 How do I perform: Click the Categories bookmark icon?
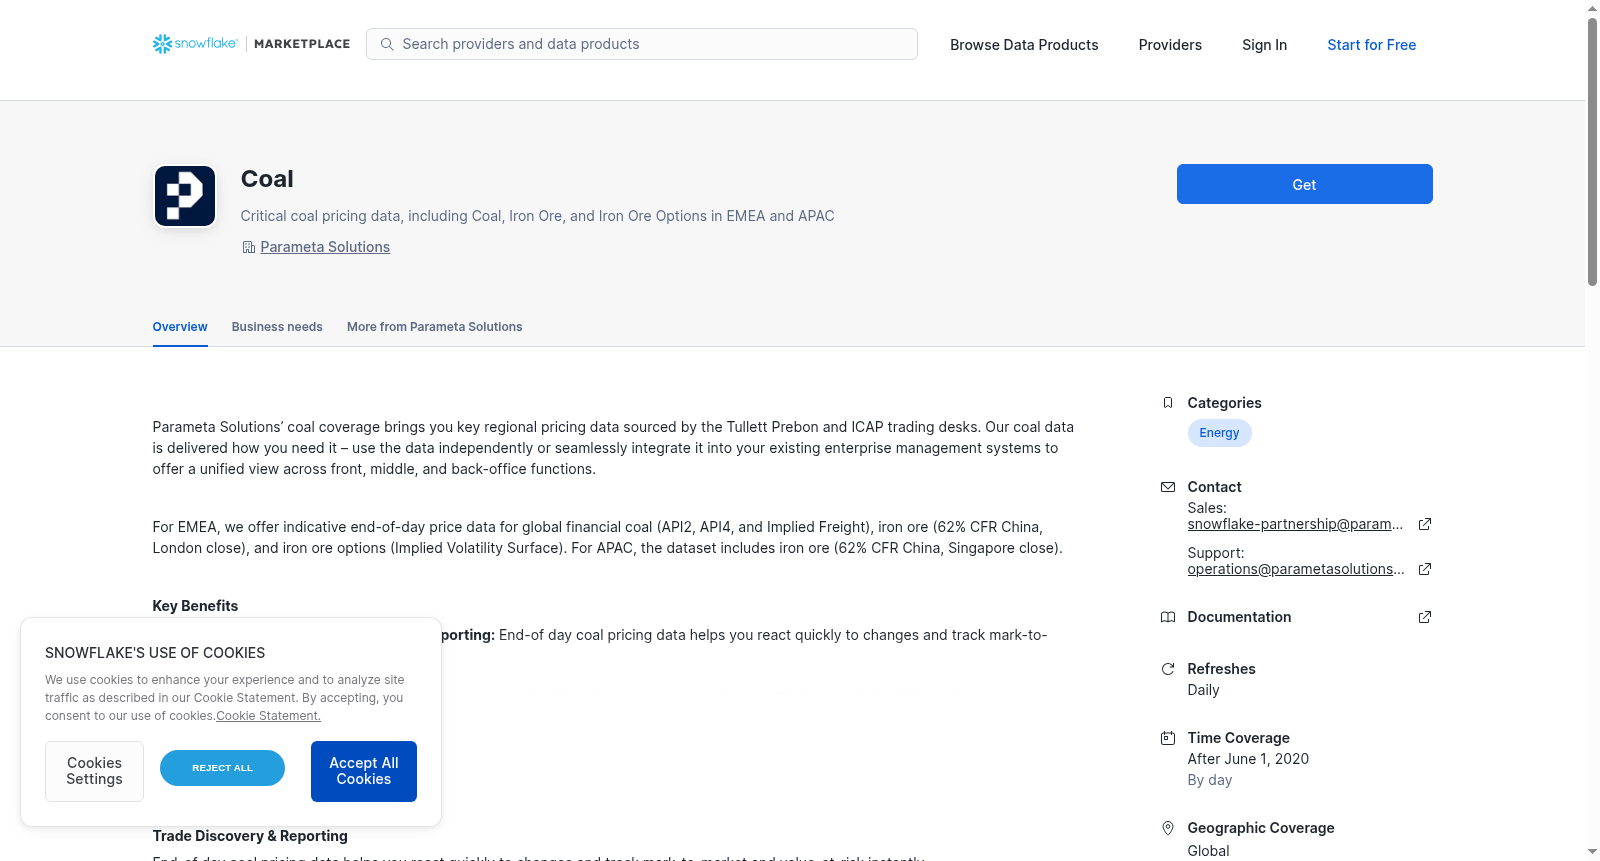(1168, 403)
